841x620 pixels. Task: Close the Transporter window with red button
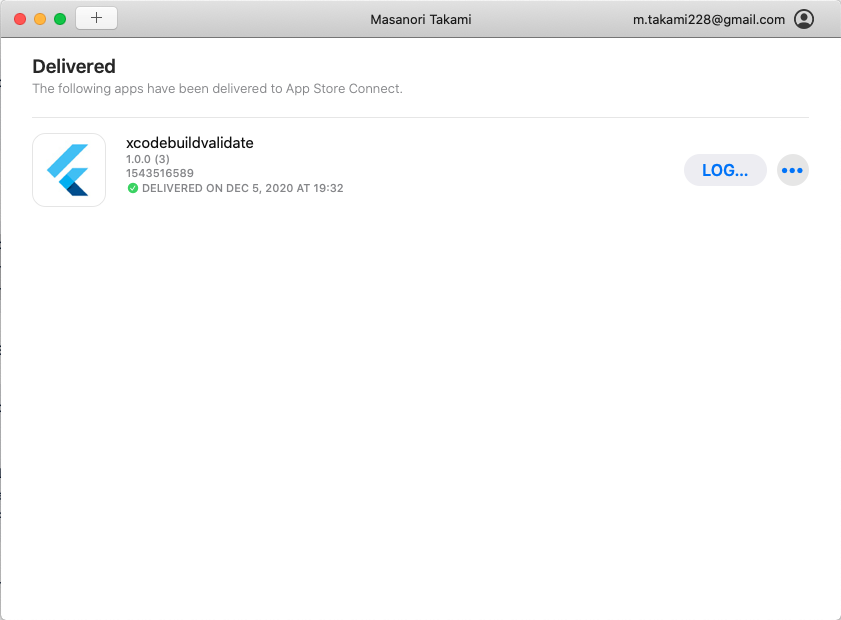click(20, 19)
